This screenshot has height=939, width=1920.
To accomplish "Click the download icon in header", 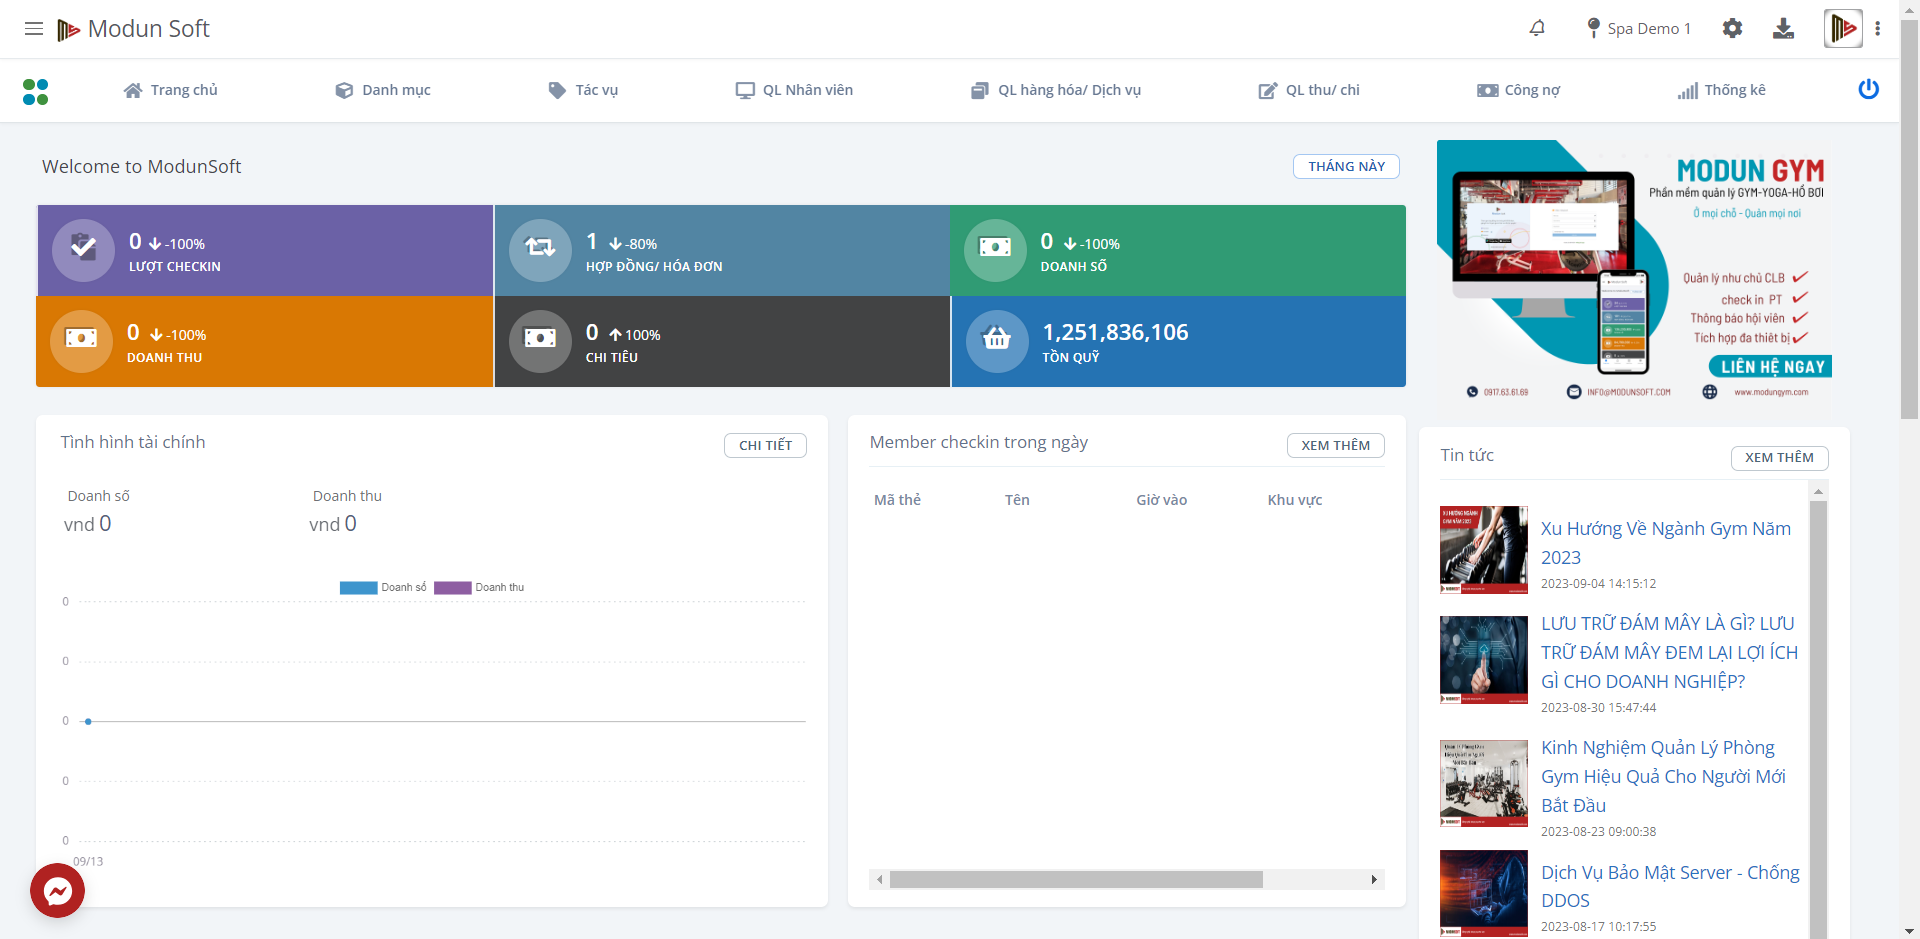I will 1783,29.
